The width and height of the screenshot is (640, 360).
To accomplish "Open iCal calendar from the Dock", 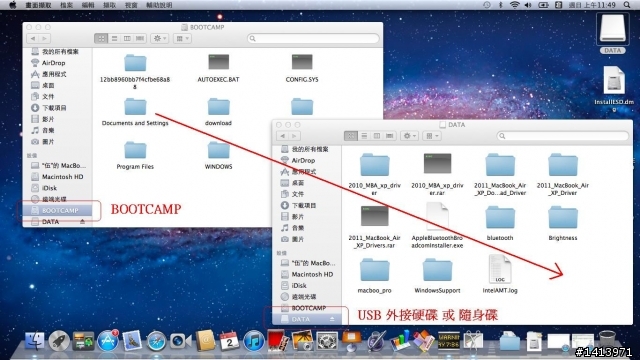I will point(229,341).
